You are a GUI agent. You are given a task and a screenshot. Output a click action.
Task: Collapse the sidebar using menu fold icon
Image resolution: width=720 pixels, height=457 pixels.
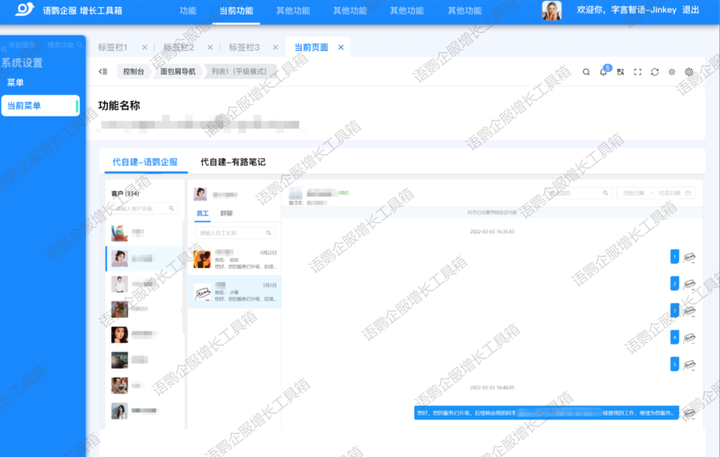[x=103, y=72]
